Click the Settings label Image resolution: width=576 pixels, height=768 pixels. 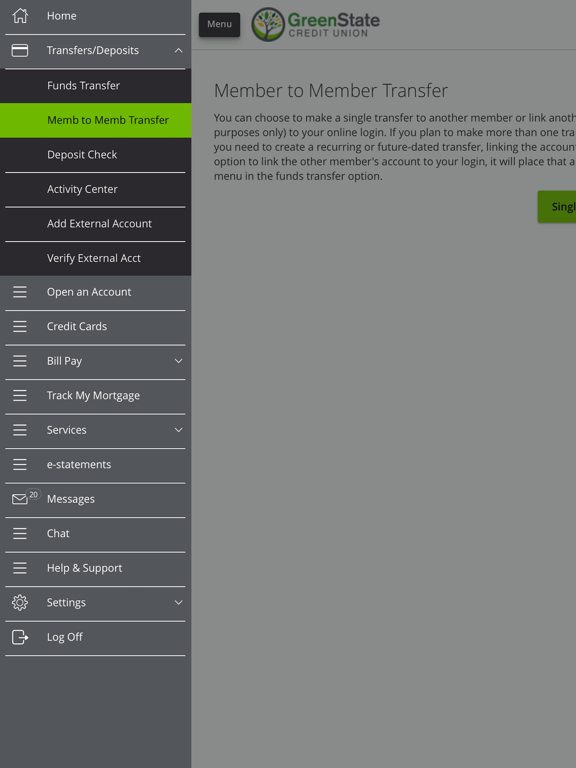point(66,602)
